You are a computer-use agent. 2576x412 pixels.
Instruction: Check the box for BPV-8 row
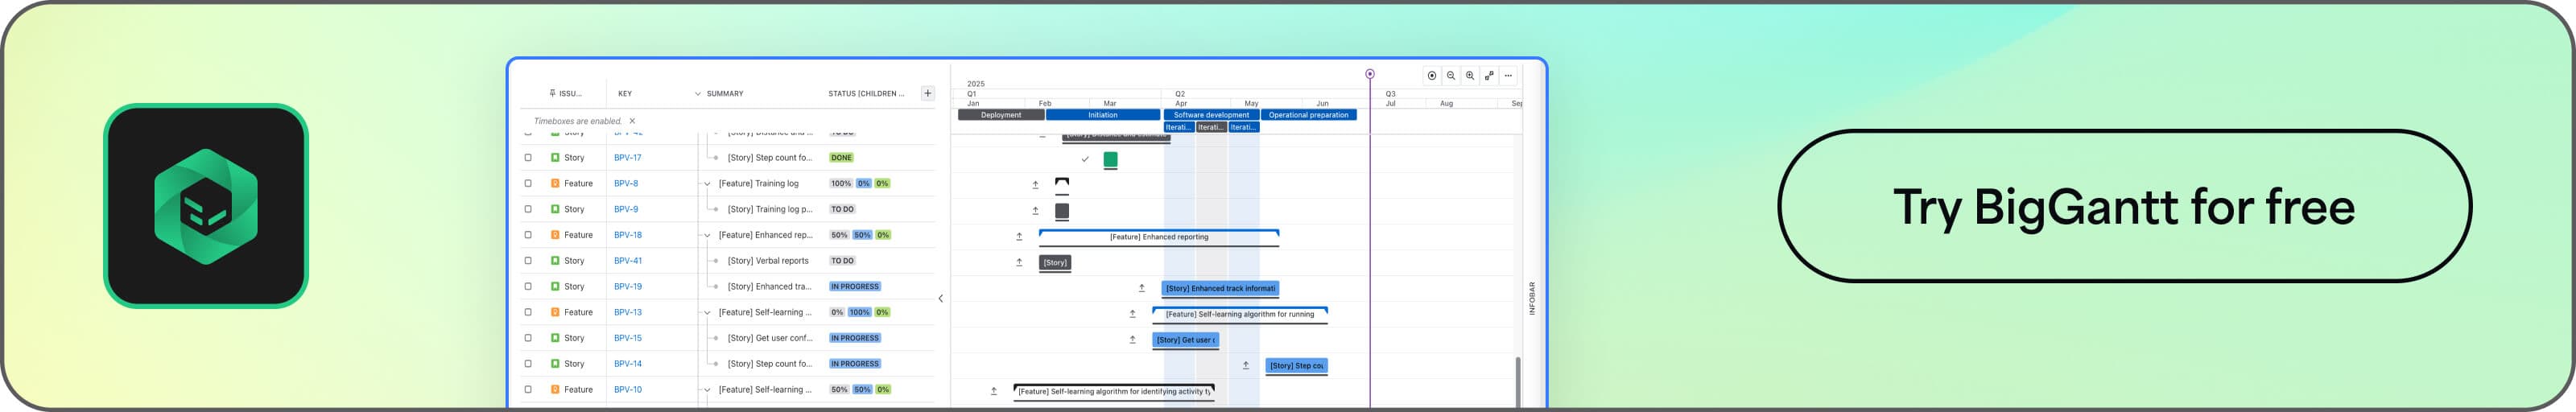(x=528, y=184)
